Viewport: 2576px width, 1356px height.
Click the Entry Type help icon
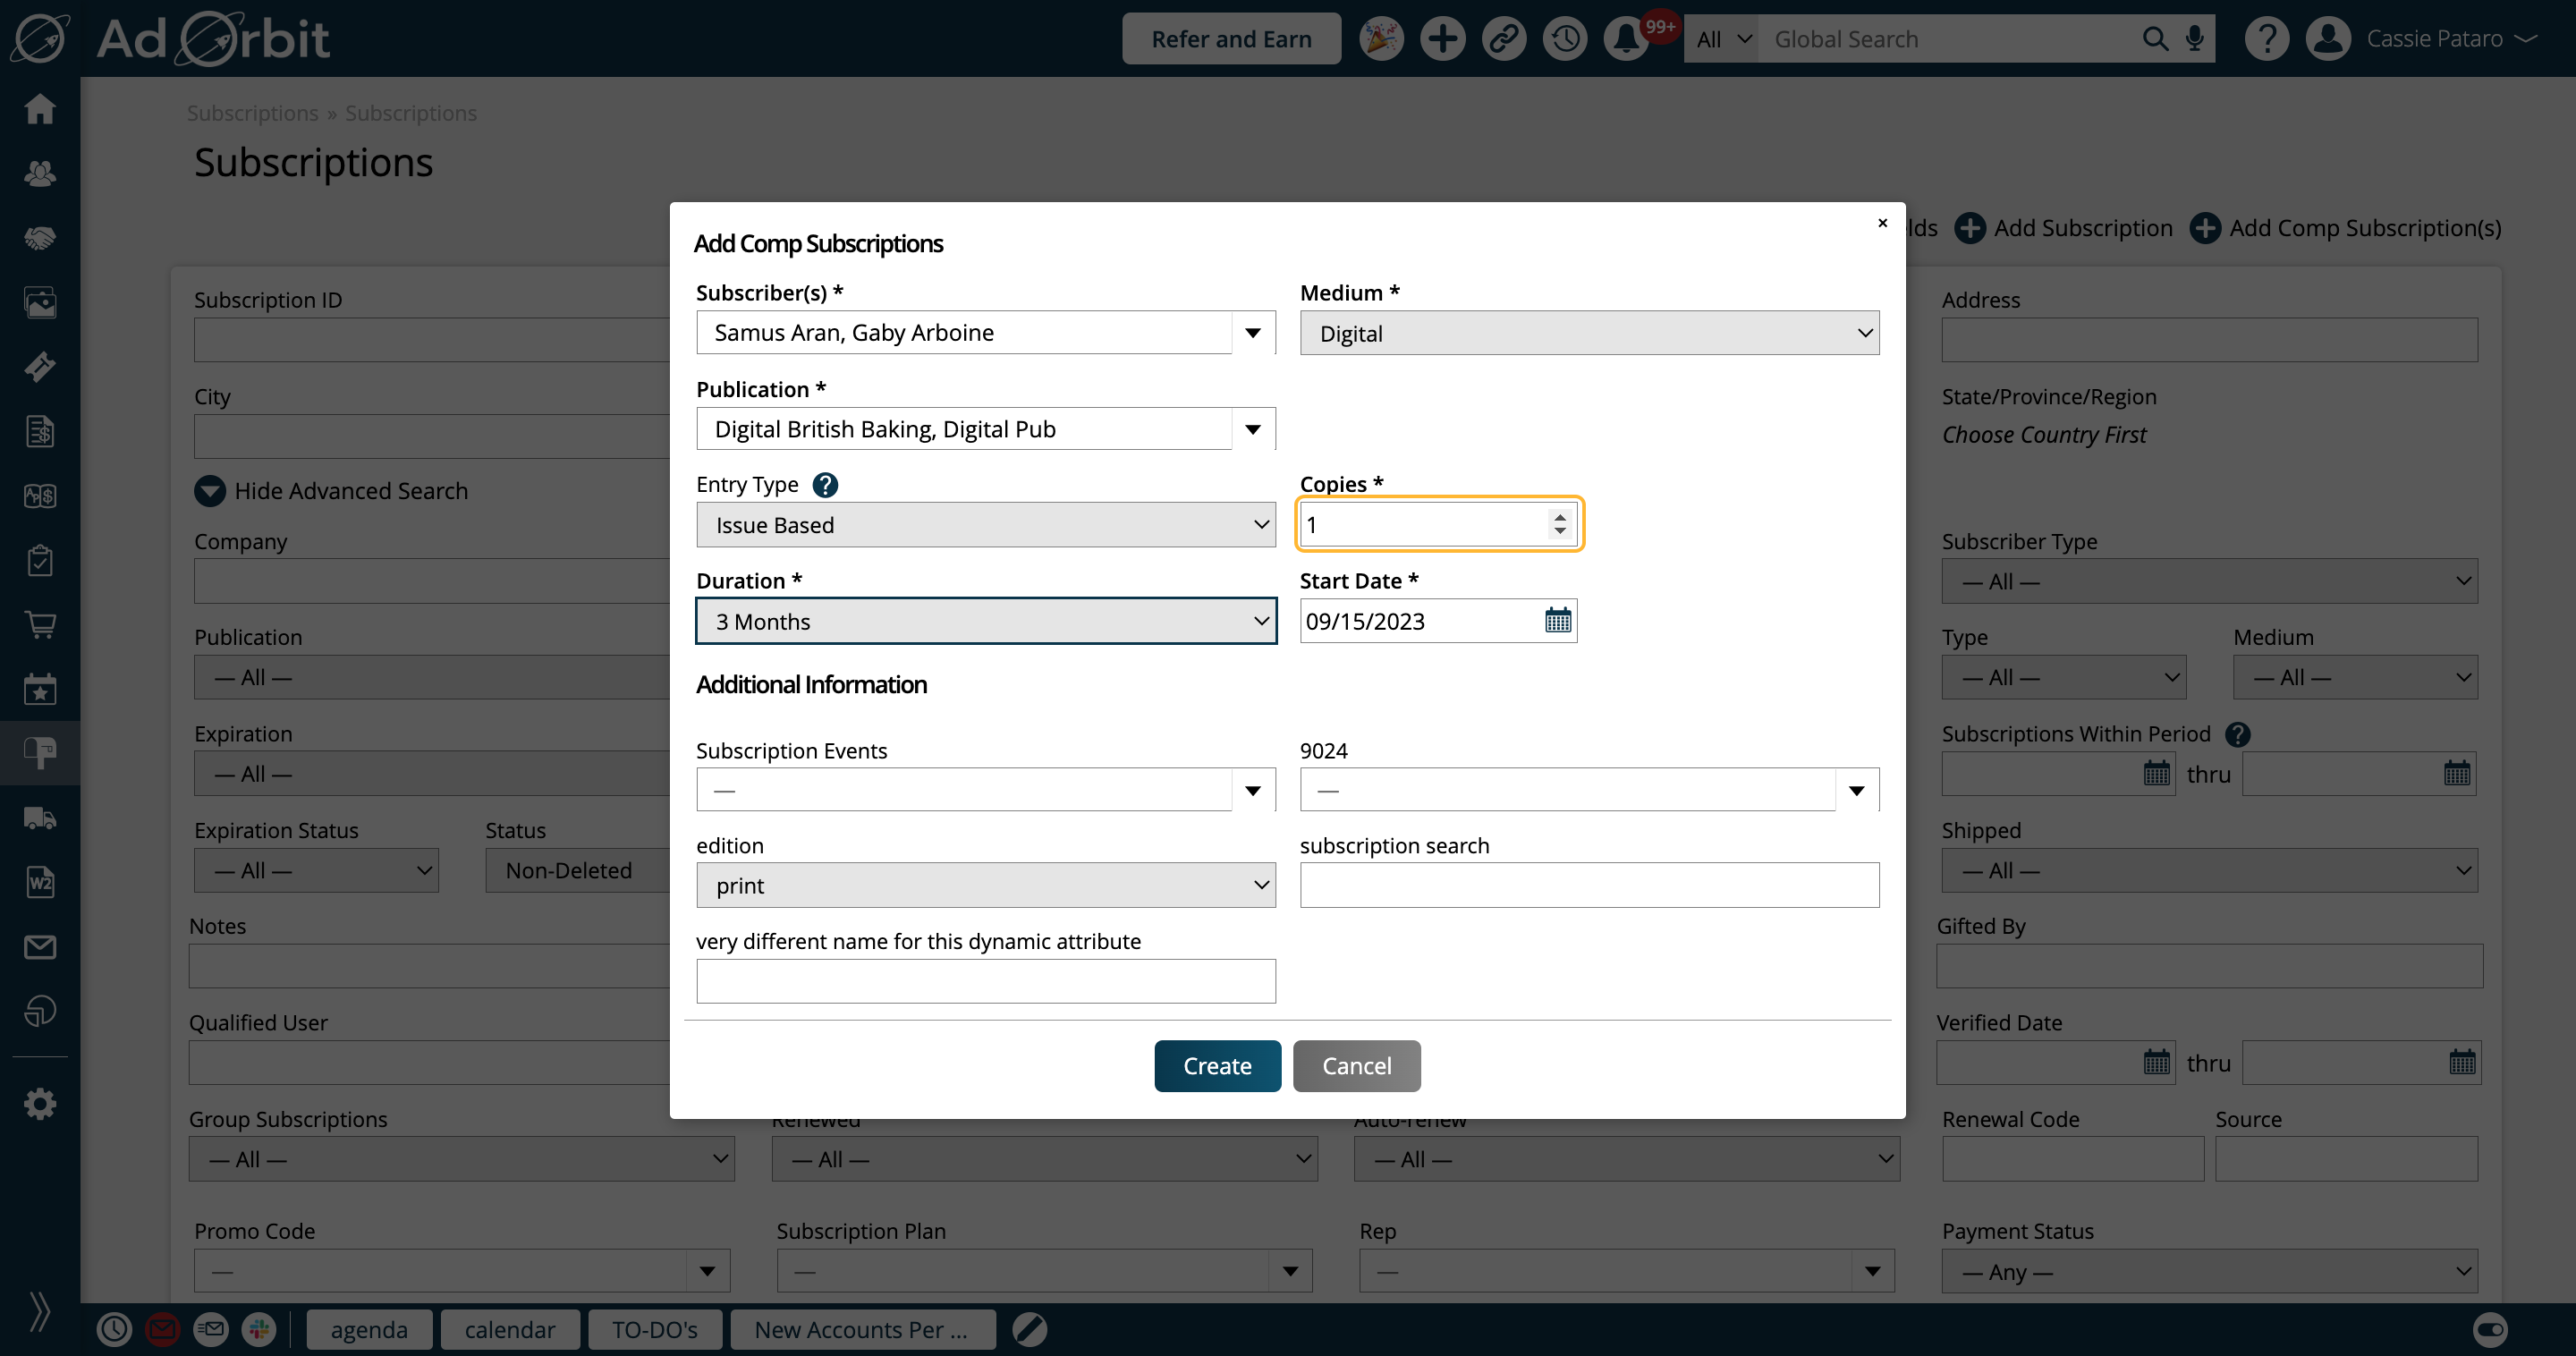point(825,485)
